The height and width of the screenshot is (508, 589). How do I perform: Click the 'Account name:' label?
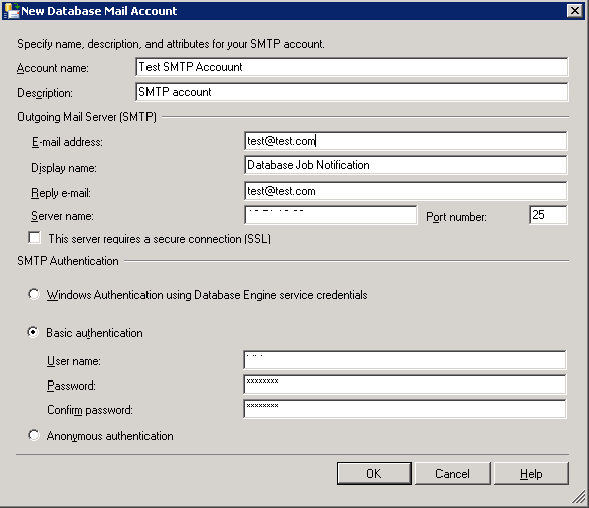53,68
